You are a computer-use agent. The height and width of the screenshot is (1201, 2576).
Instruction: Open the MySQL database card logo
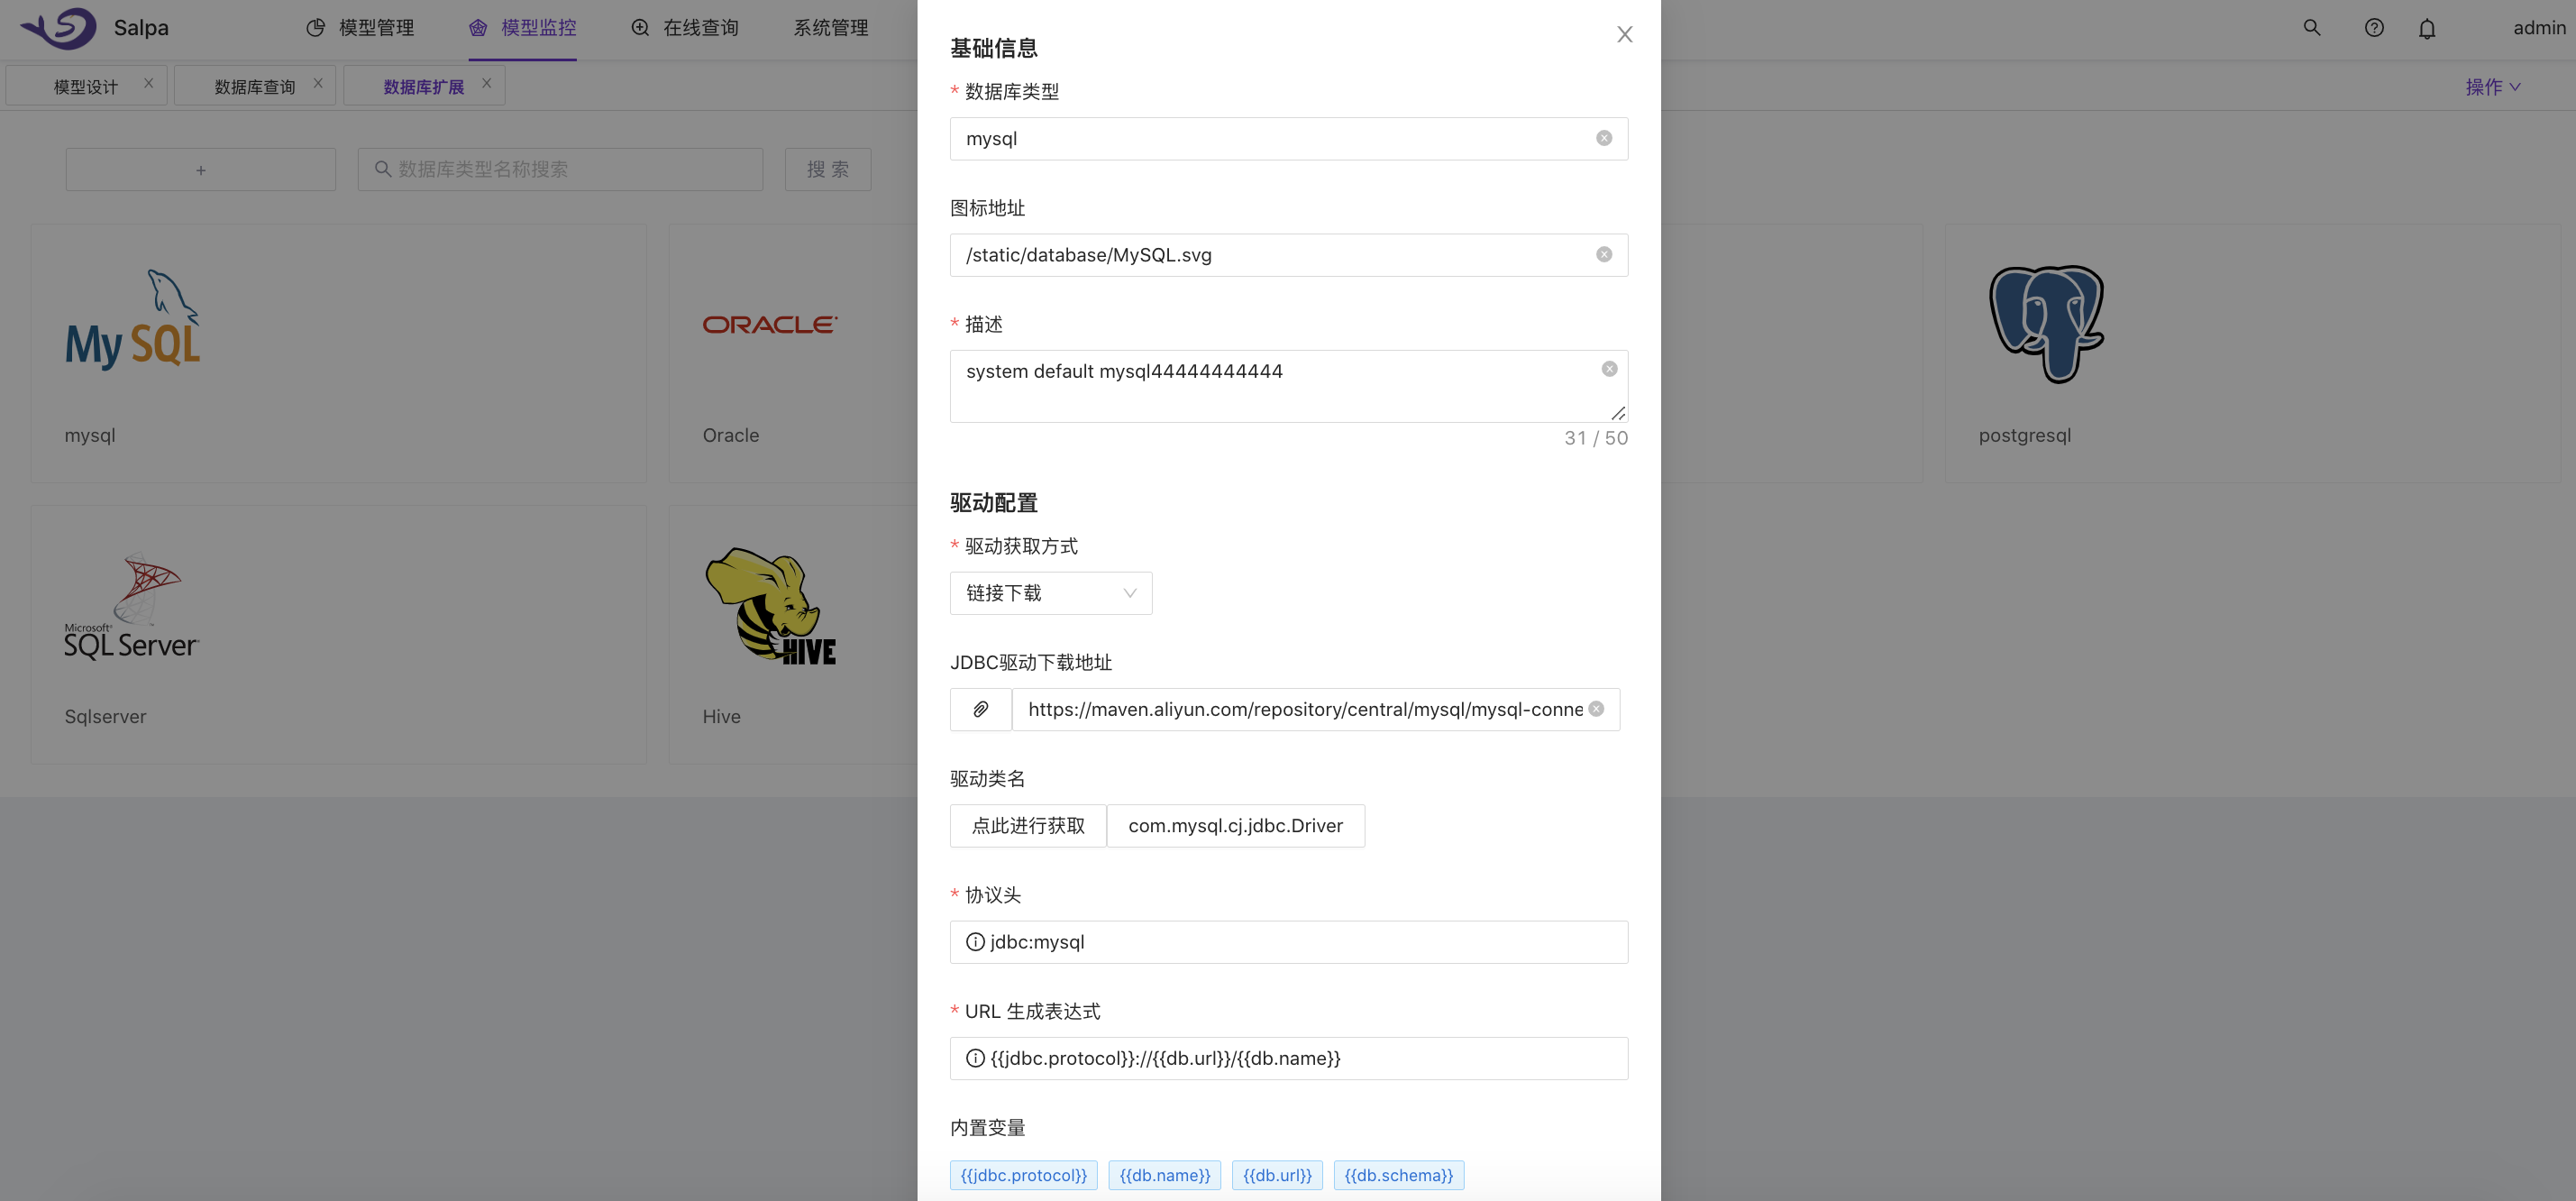point(133,319)
